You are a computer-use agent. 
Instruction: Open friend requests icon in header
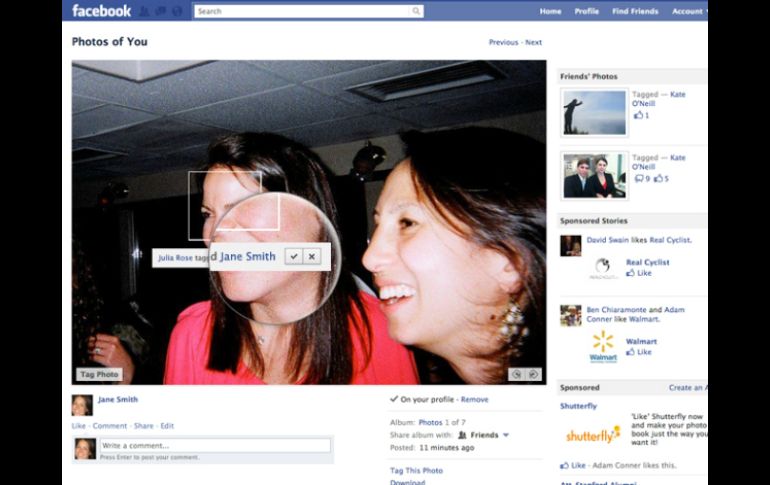click(x=144, y=11)
